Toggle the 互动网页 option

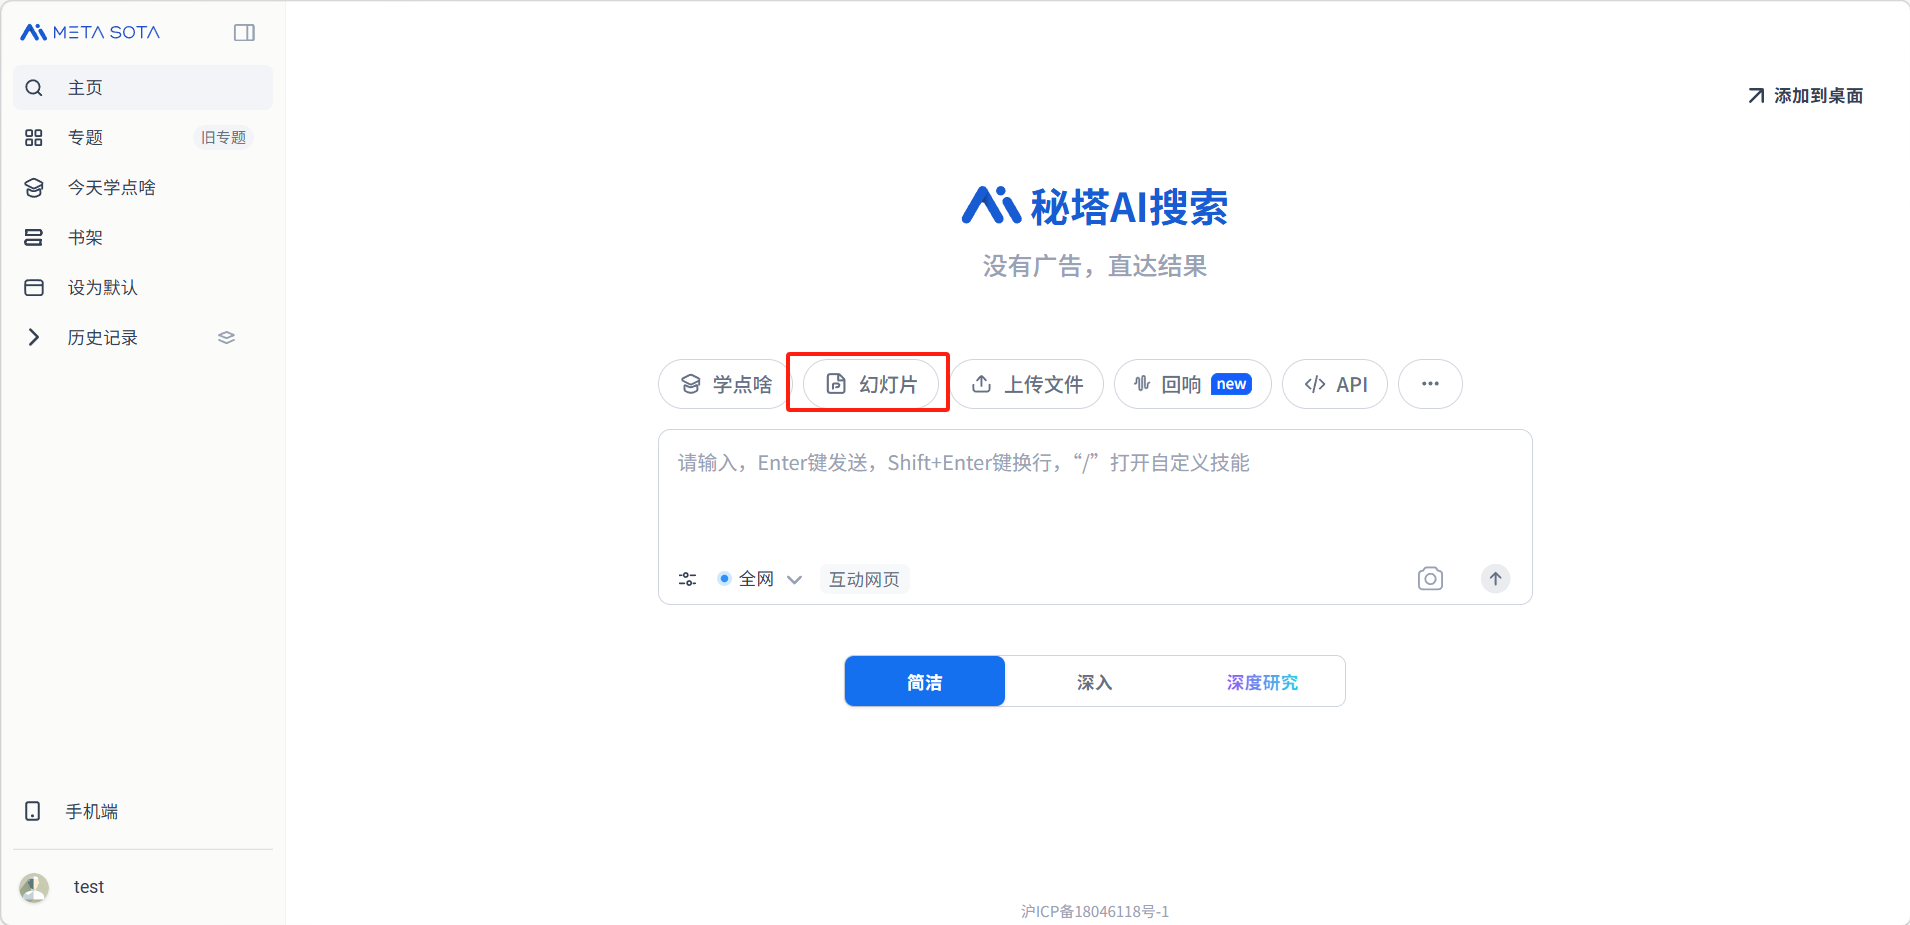864,579
